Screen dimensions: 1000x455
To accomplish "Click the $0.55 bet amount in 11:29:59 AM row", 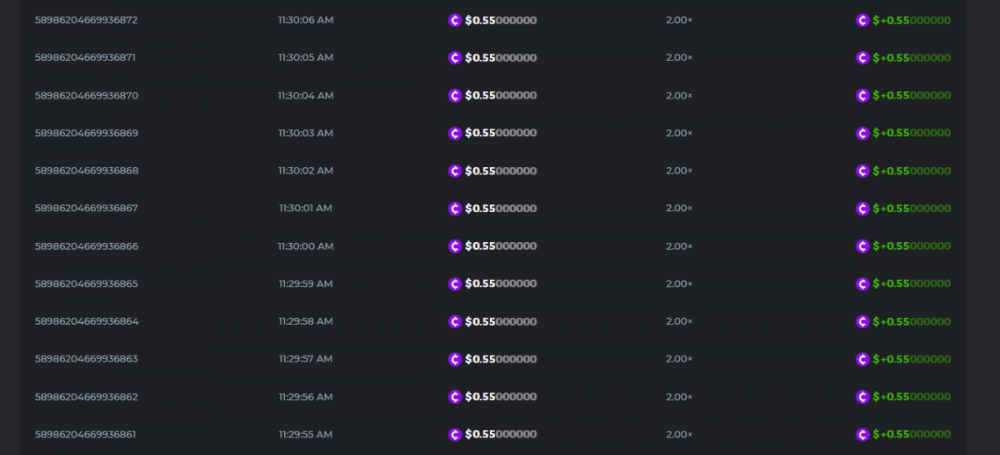I will 501,284.
